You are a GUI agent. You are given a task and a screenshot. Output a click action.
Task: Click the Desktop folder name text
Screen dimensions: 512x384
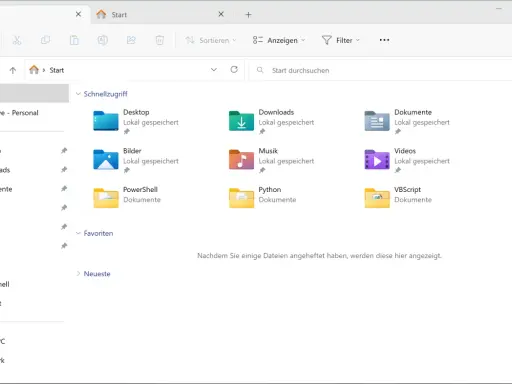[136, 112]
